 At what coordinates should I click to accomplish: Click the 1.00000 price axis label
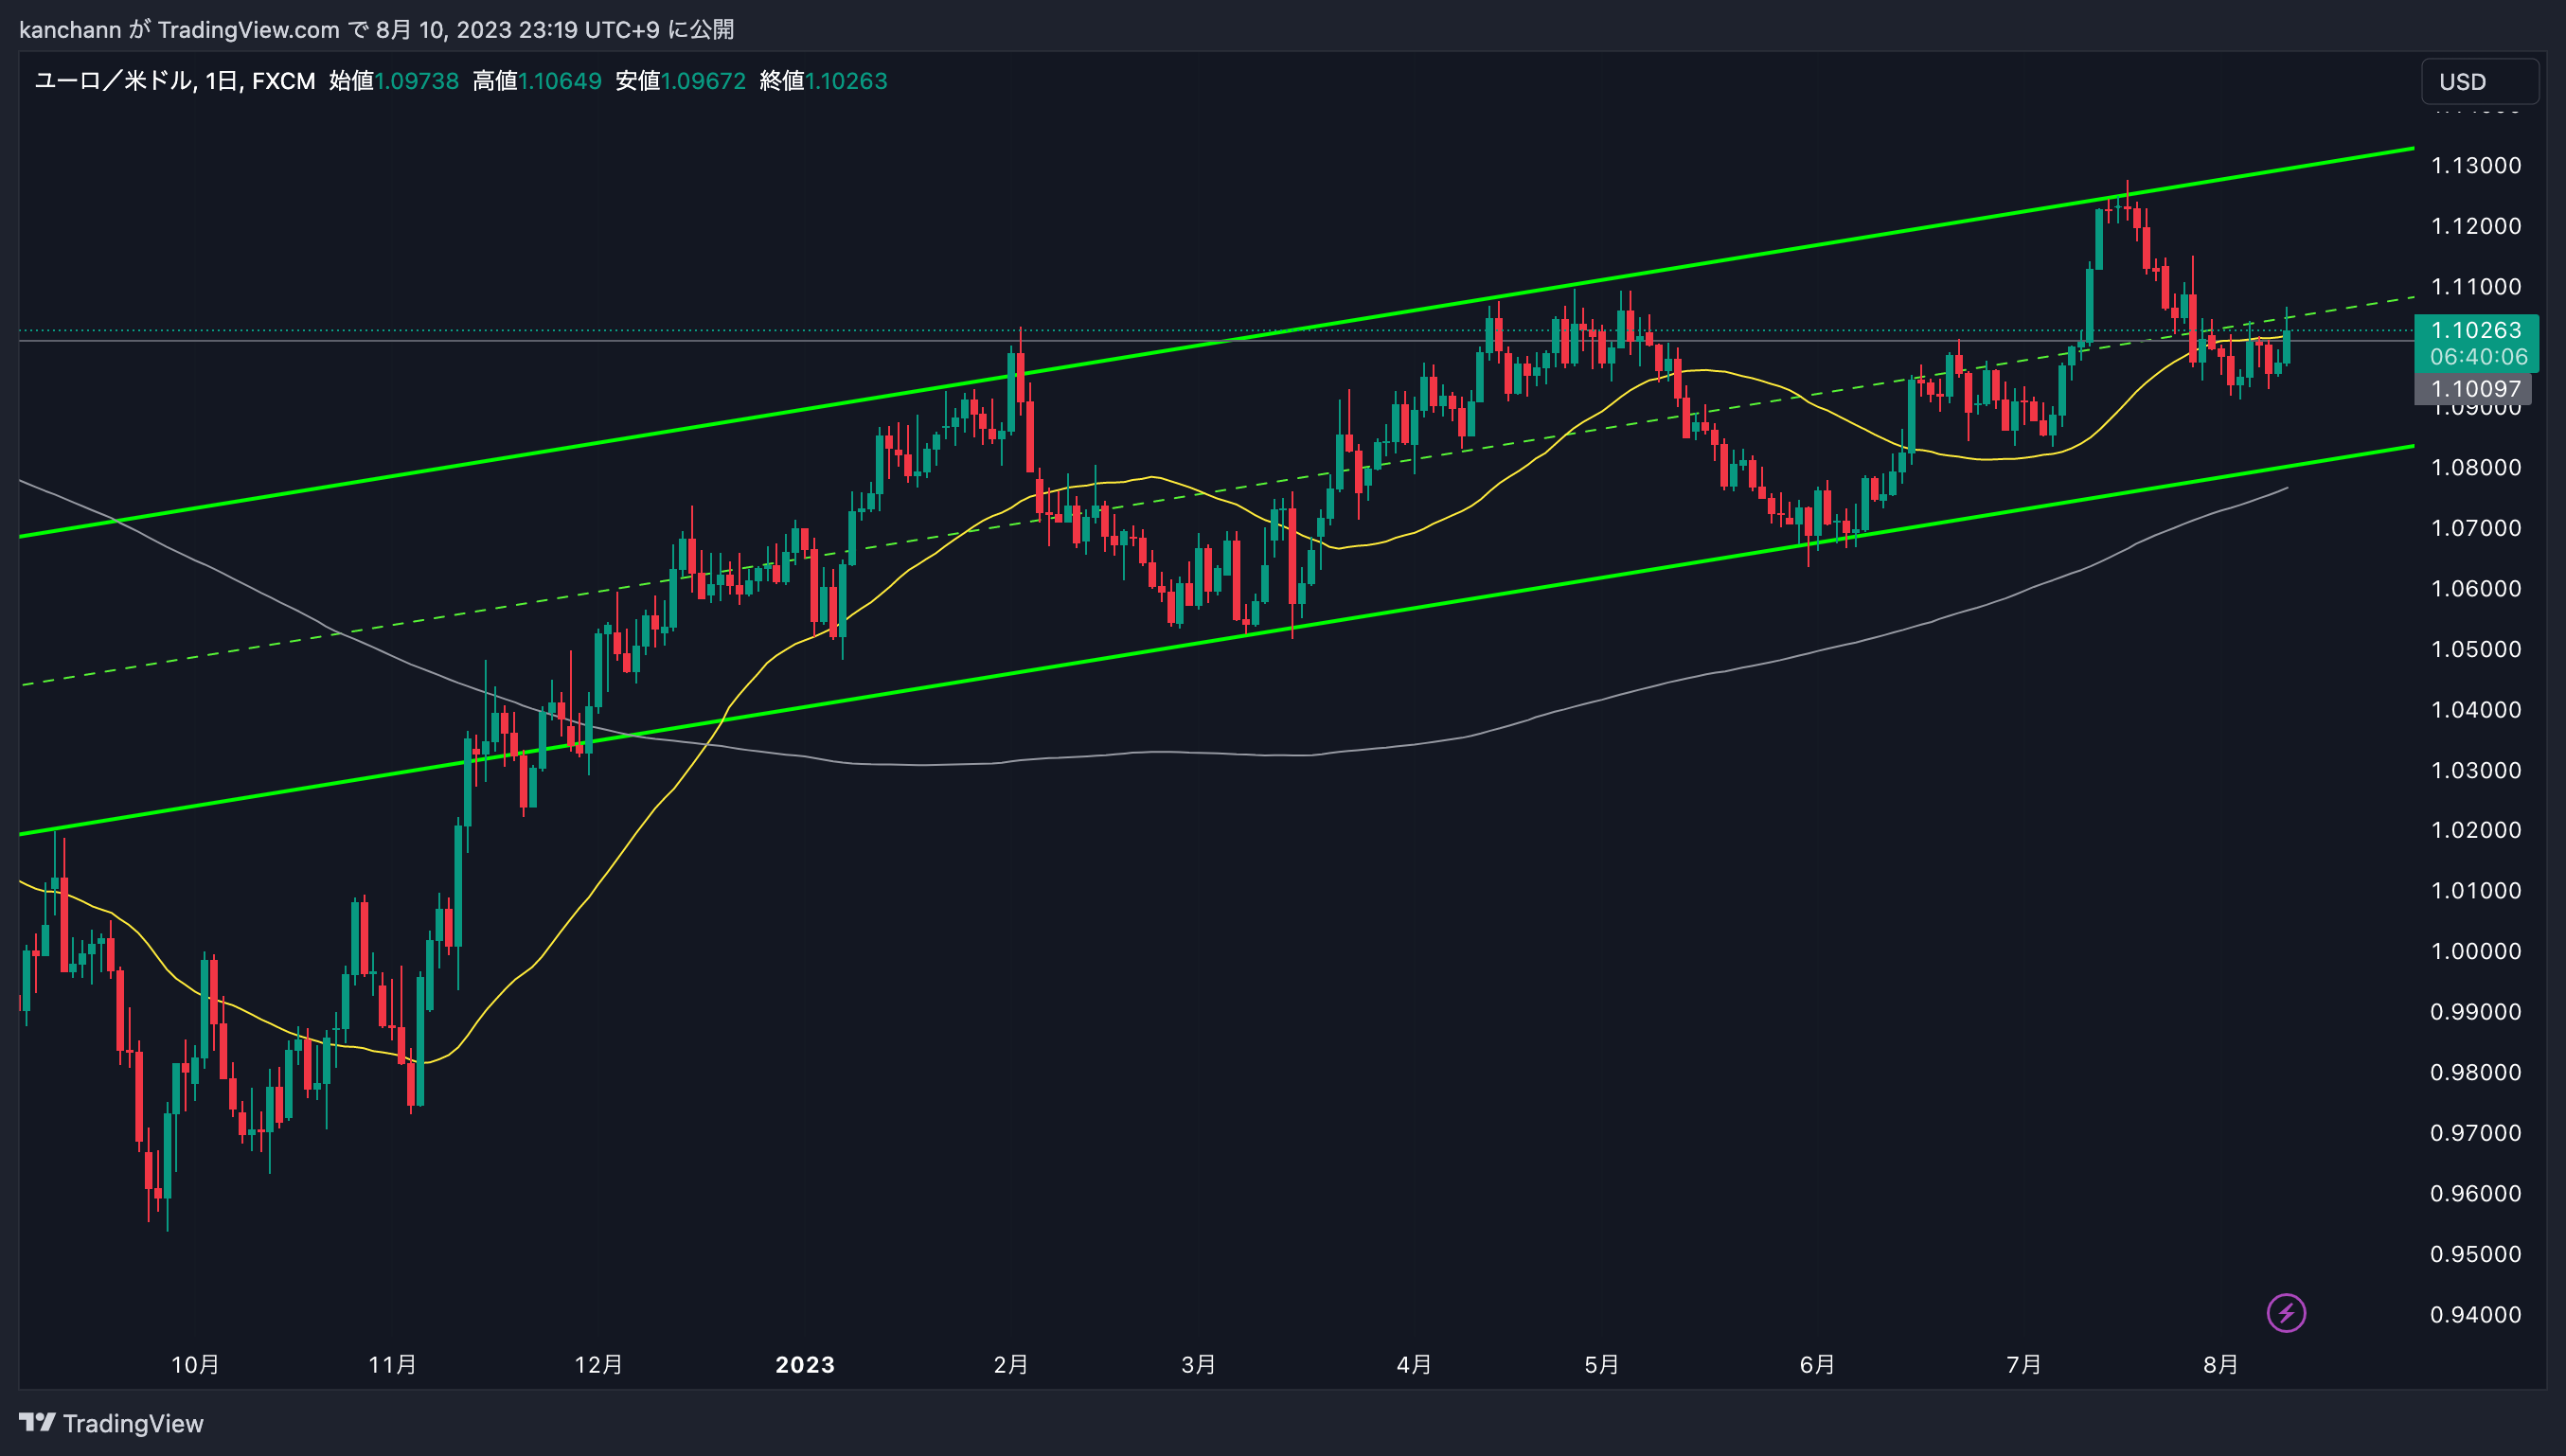pyautogui.click(x=2476, y=951)
